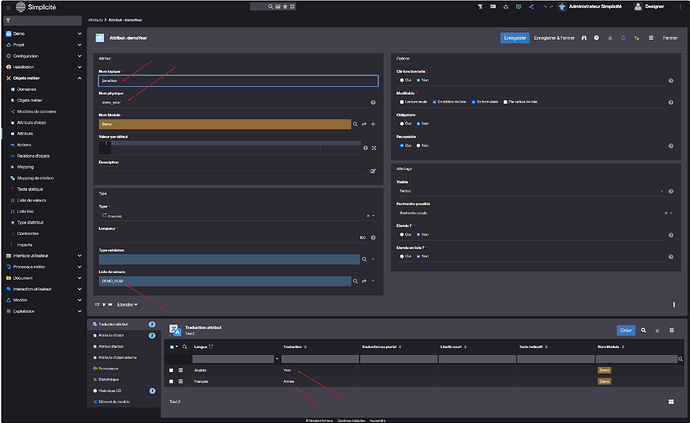Click magnifier next to Liste de valeurs field
Viewport: 690px width, 423px height.
[355, 281]
